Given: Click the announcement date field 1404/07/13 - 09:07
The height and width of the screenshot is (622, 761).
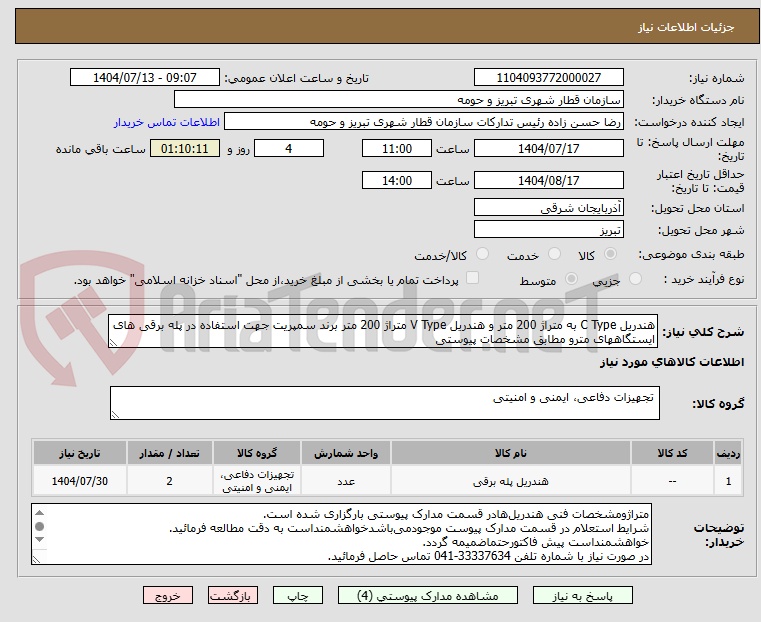Looking at the screenshot, I should pos(145,78).
